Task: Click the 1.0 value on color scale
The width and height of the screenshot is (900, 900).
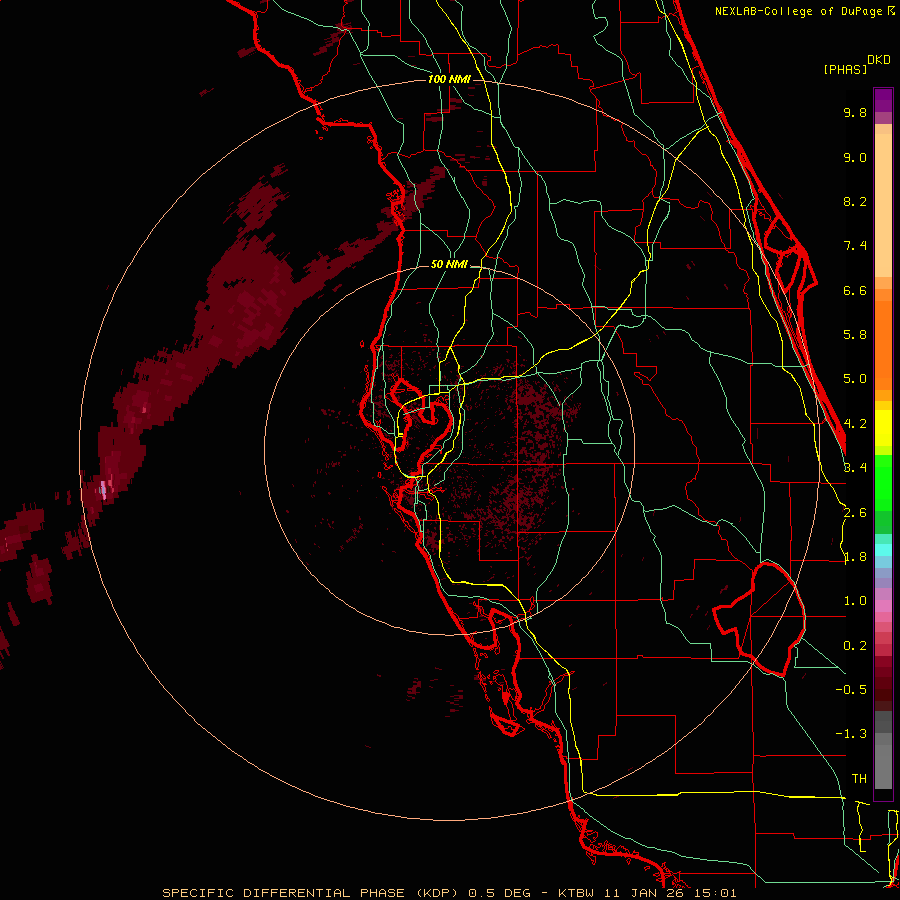Action: point(855,601)
